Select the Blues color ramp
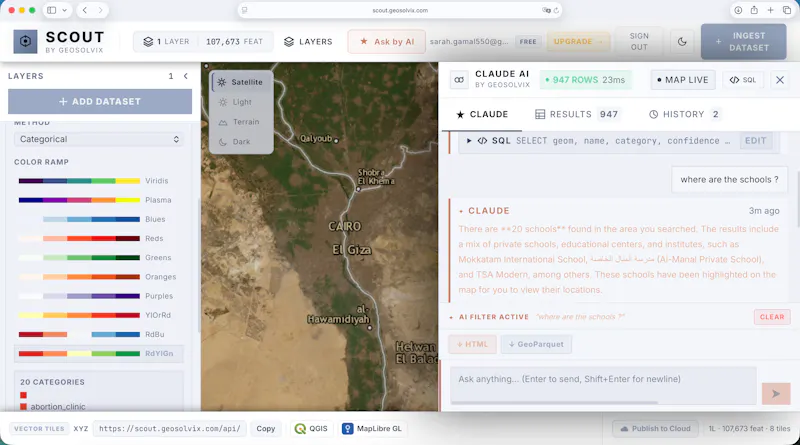 [99, 219]
